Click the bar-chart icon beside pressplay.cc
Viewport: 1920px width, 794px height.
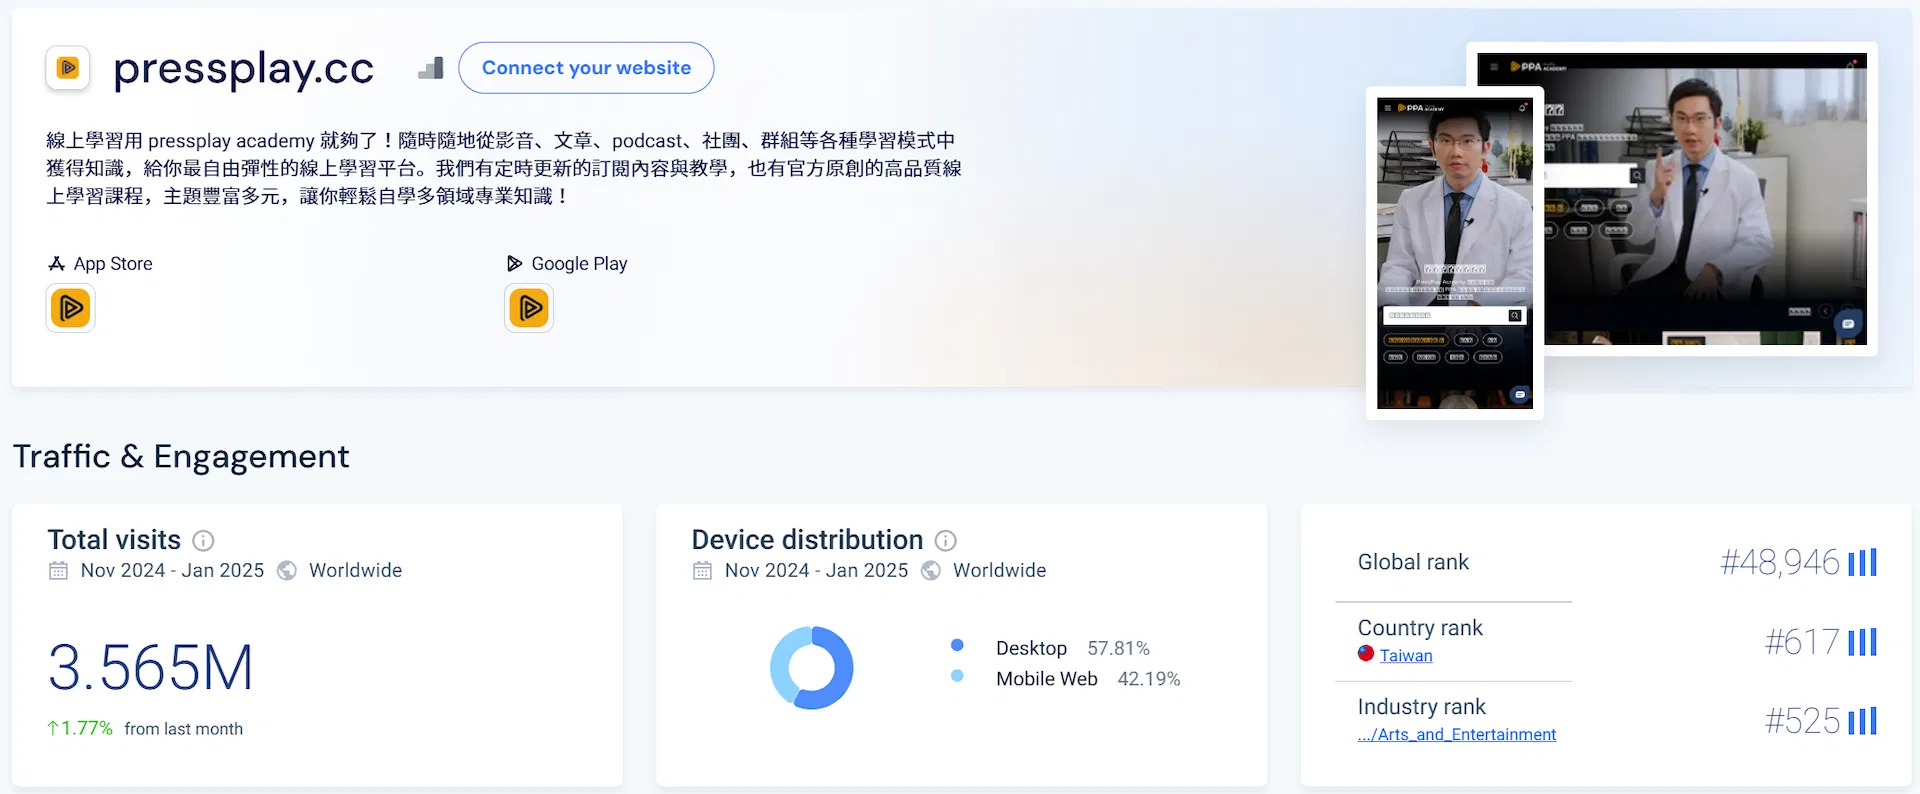[431, 68]
